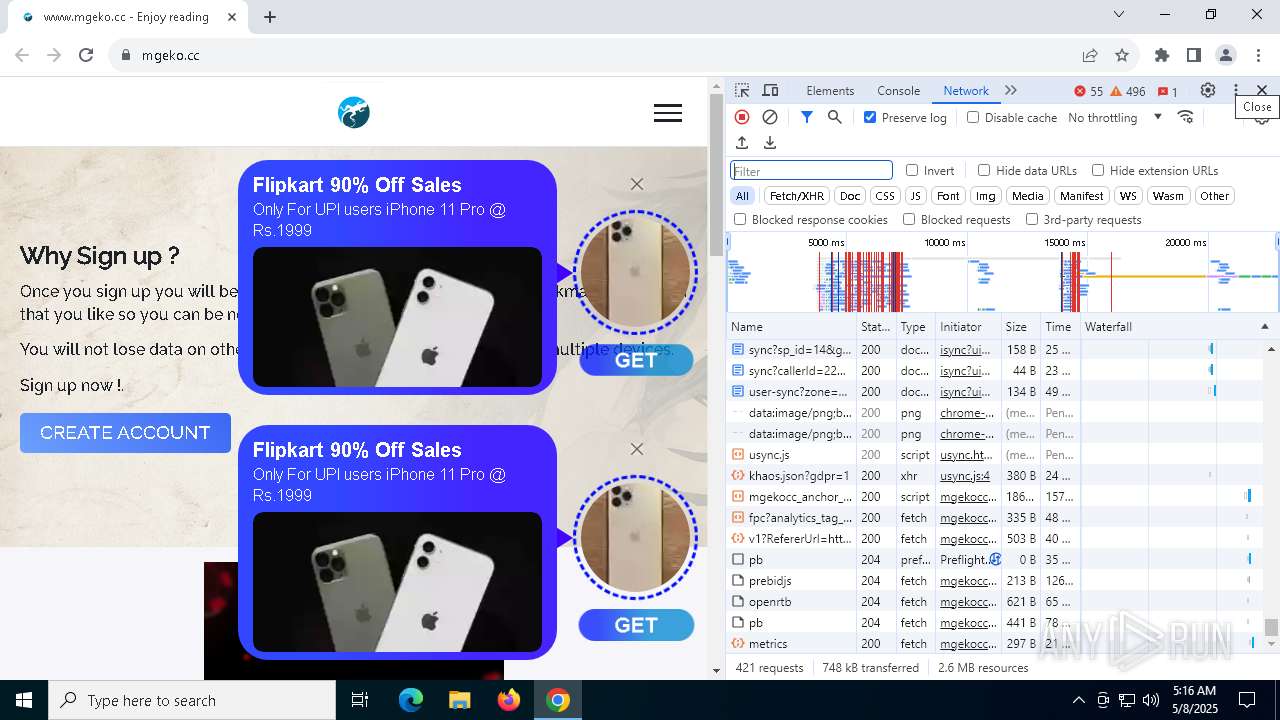Stop recording network log

pyautogui.click(x=742, y=117)
